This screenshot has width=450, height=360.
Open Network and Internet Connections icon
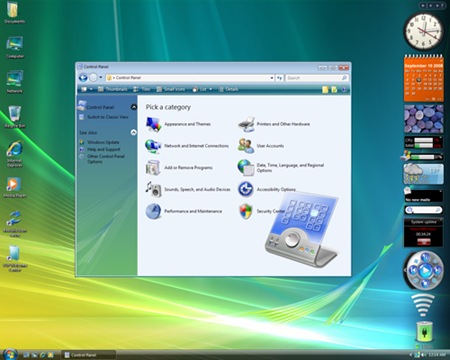coord(153,146)
